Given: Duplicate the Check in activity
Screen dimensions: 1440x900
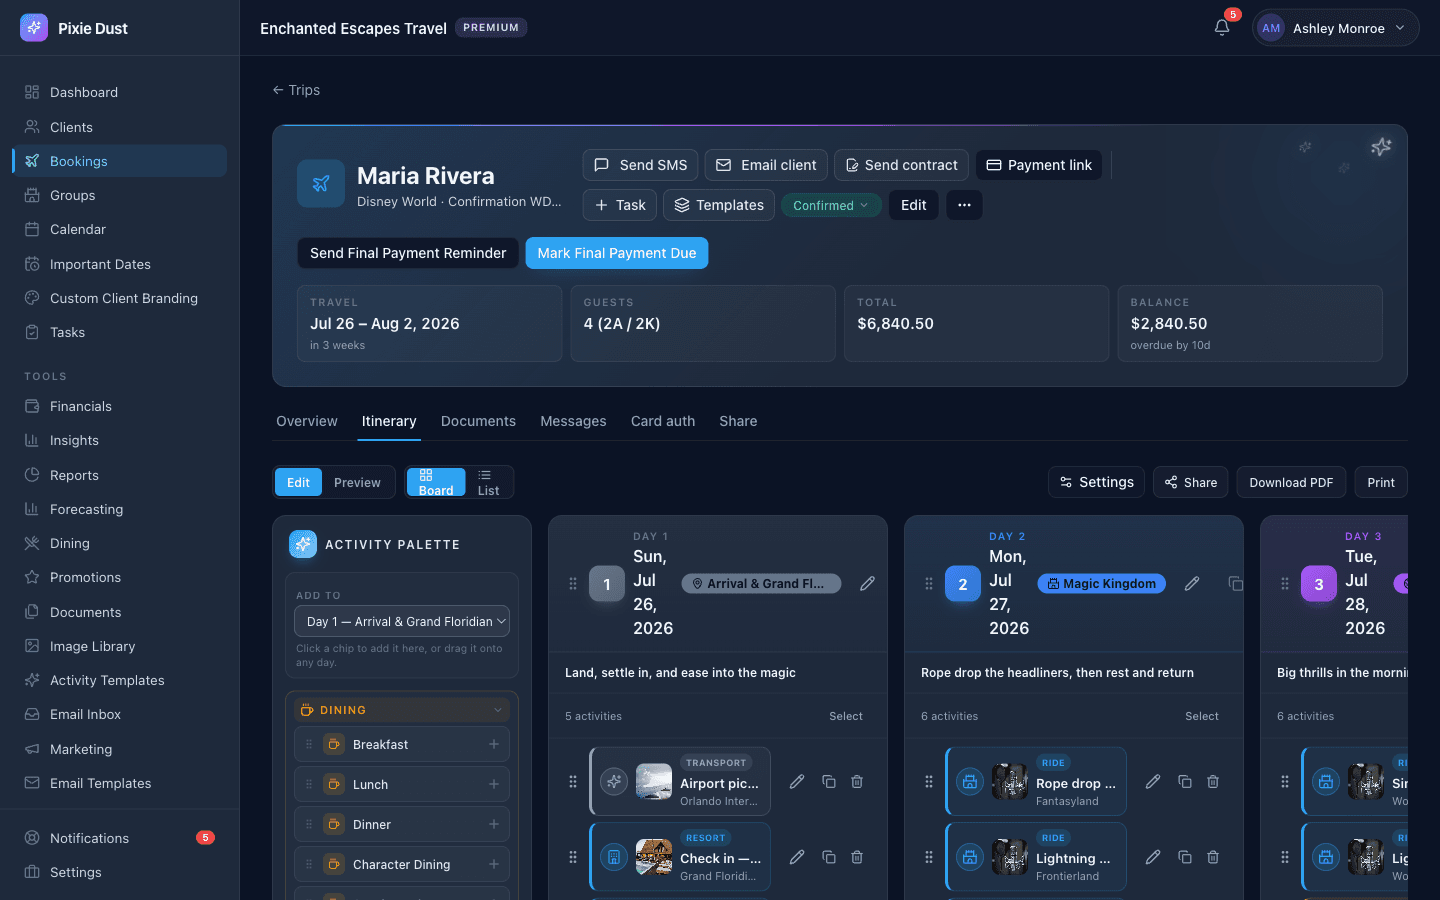Looking at the screenshot, I should 829,857.
